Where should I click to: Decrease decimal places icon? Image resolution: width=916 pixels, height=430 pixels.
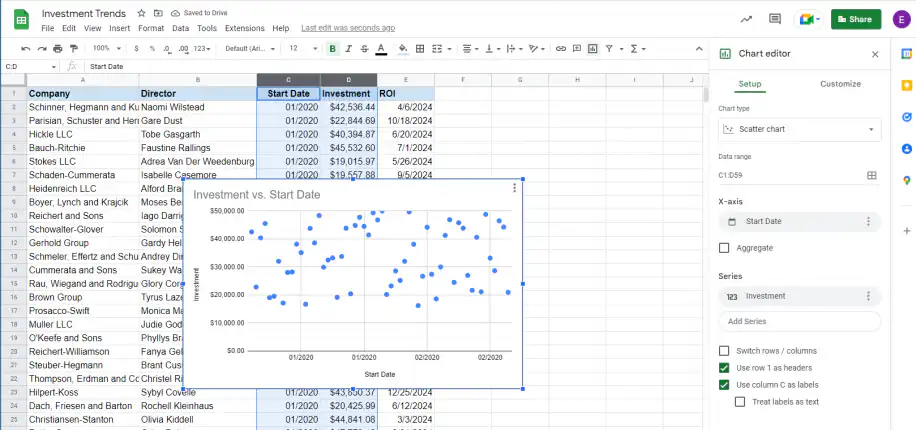[167, 48]
